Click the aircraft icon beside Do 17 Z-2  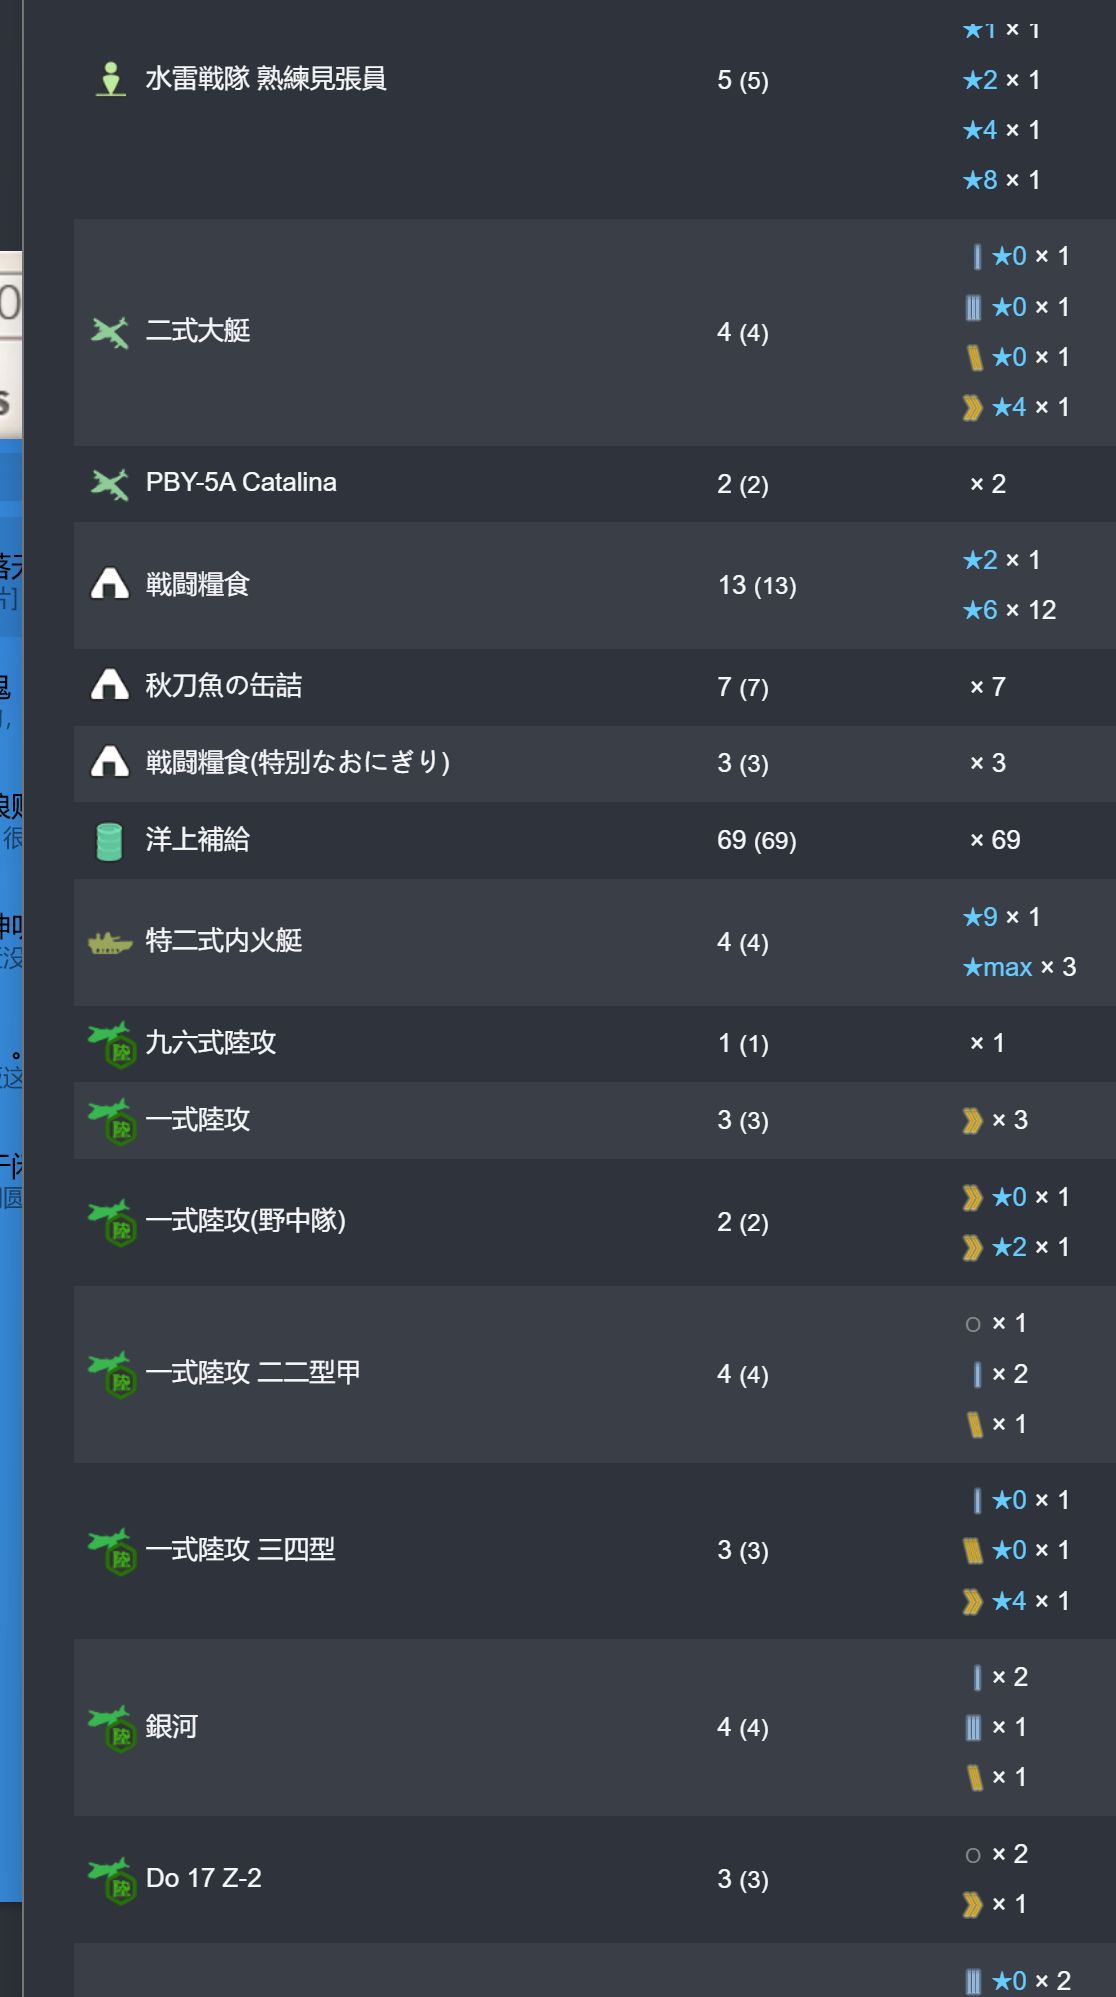[x=112, y=1880]
